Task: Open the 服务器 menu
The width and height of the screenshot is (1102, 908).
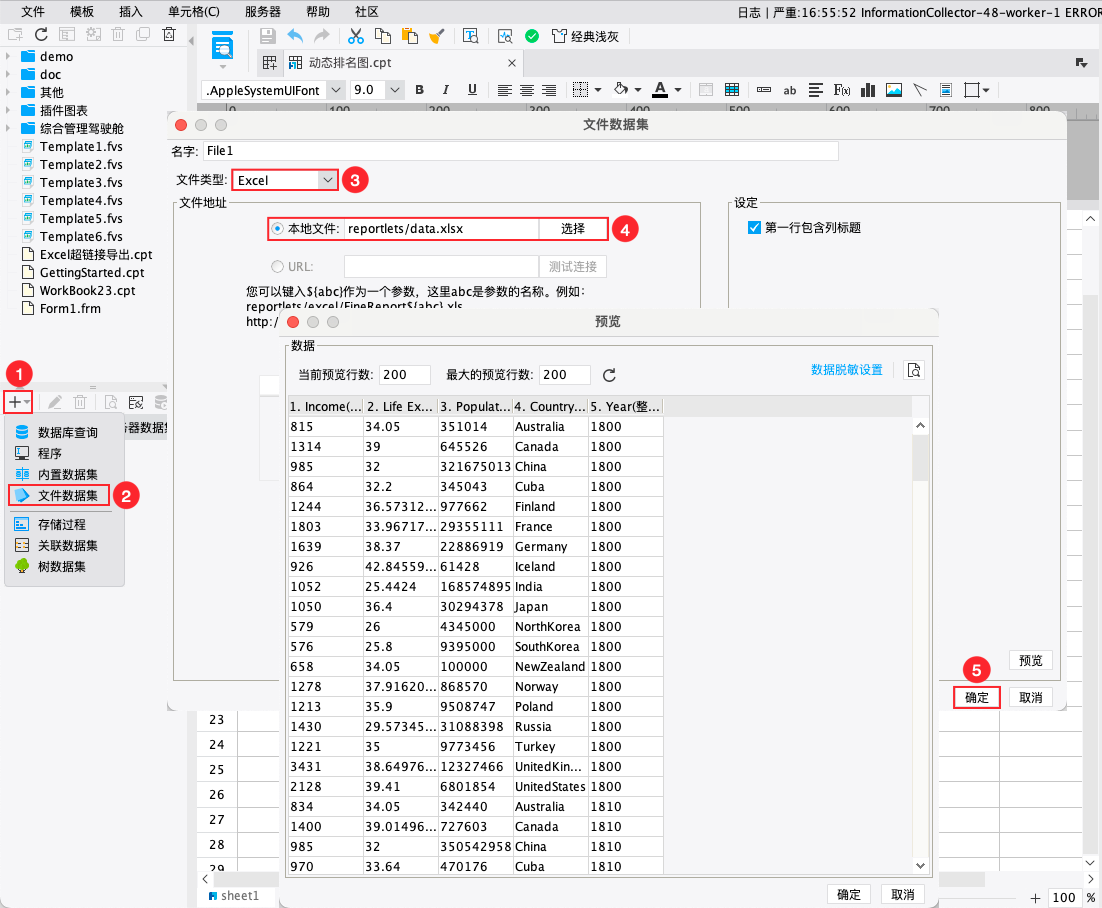Action: pos(263,11)
